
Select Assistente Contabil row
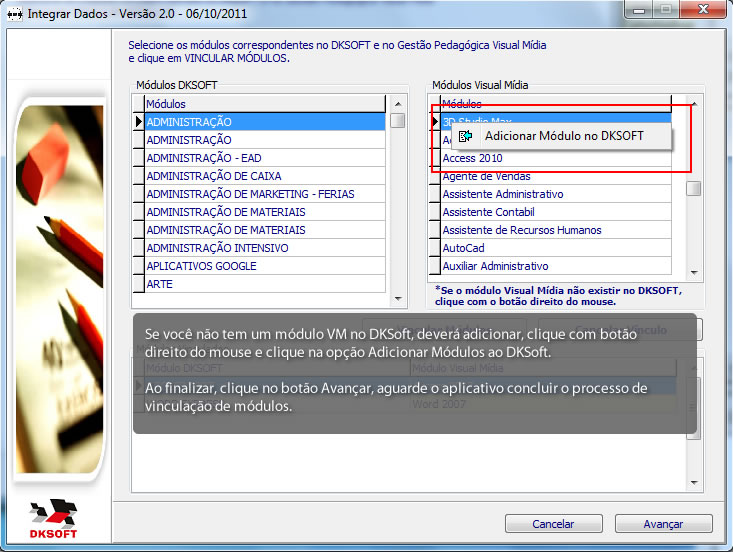[556, 212]
